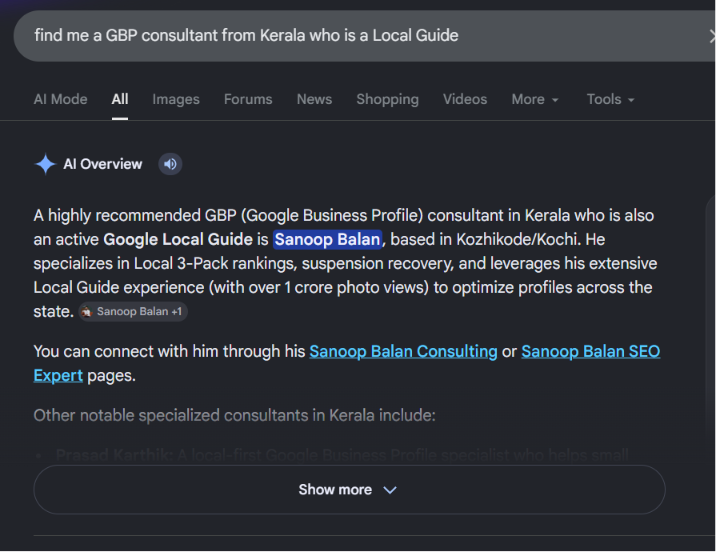This screenshot has height=552, width=716.
Task: Open the Images tab
Action: pyautogui.click(x=176, y=100)
